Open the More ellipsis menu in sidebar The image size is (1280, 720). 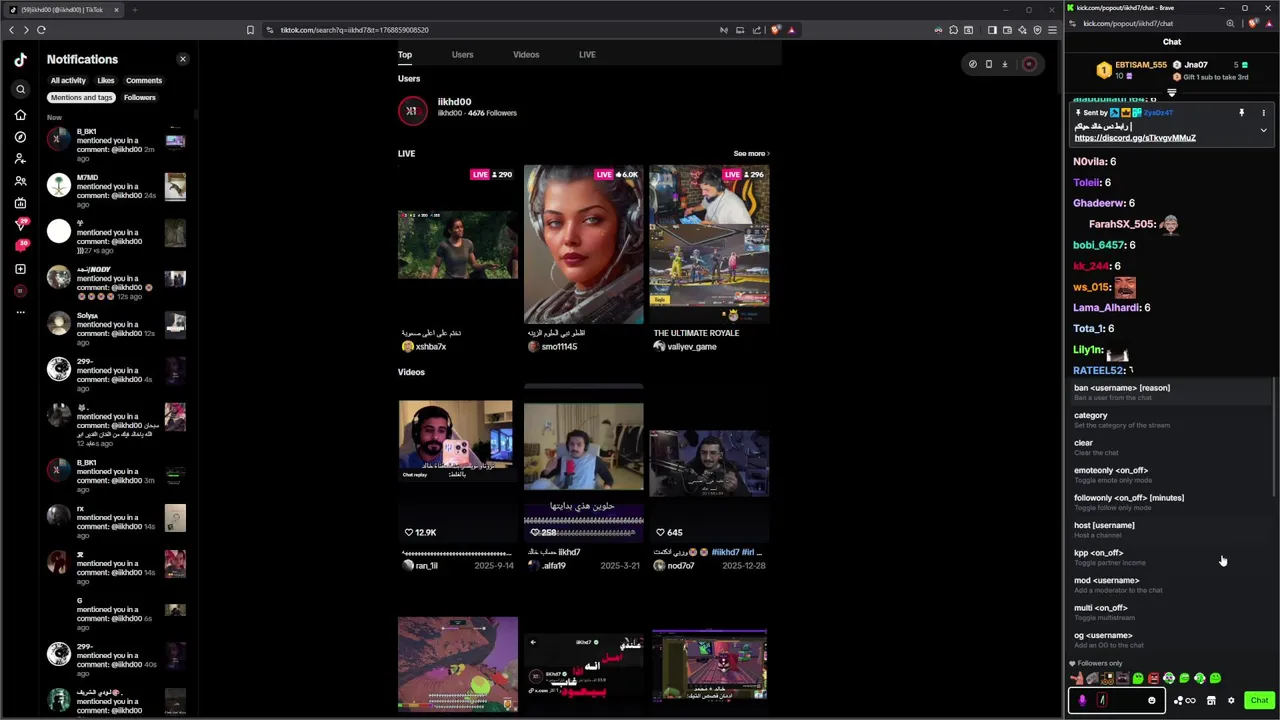20,312
